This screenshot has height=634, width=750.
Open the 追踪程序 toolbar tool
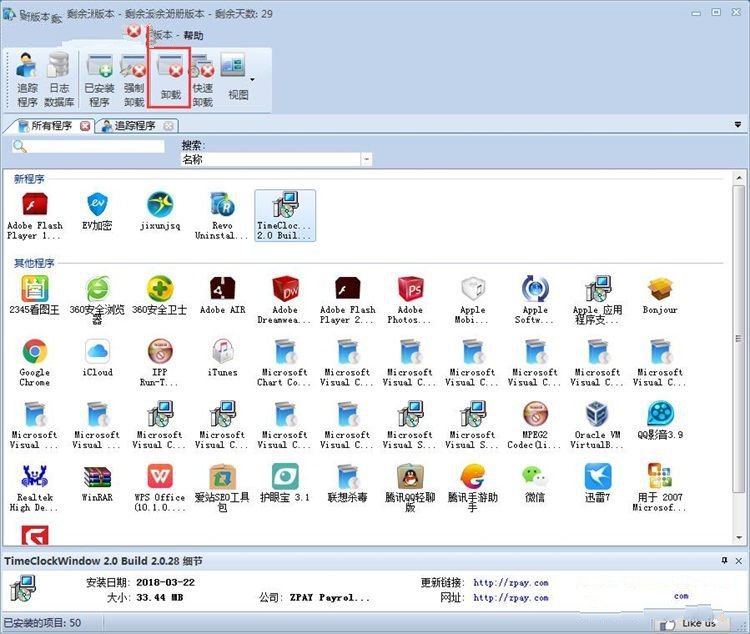(x=27, y=80)
